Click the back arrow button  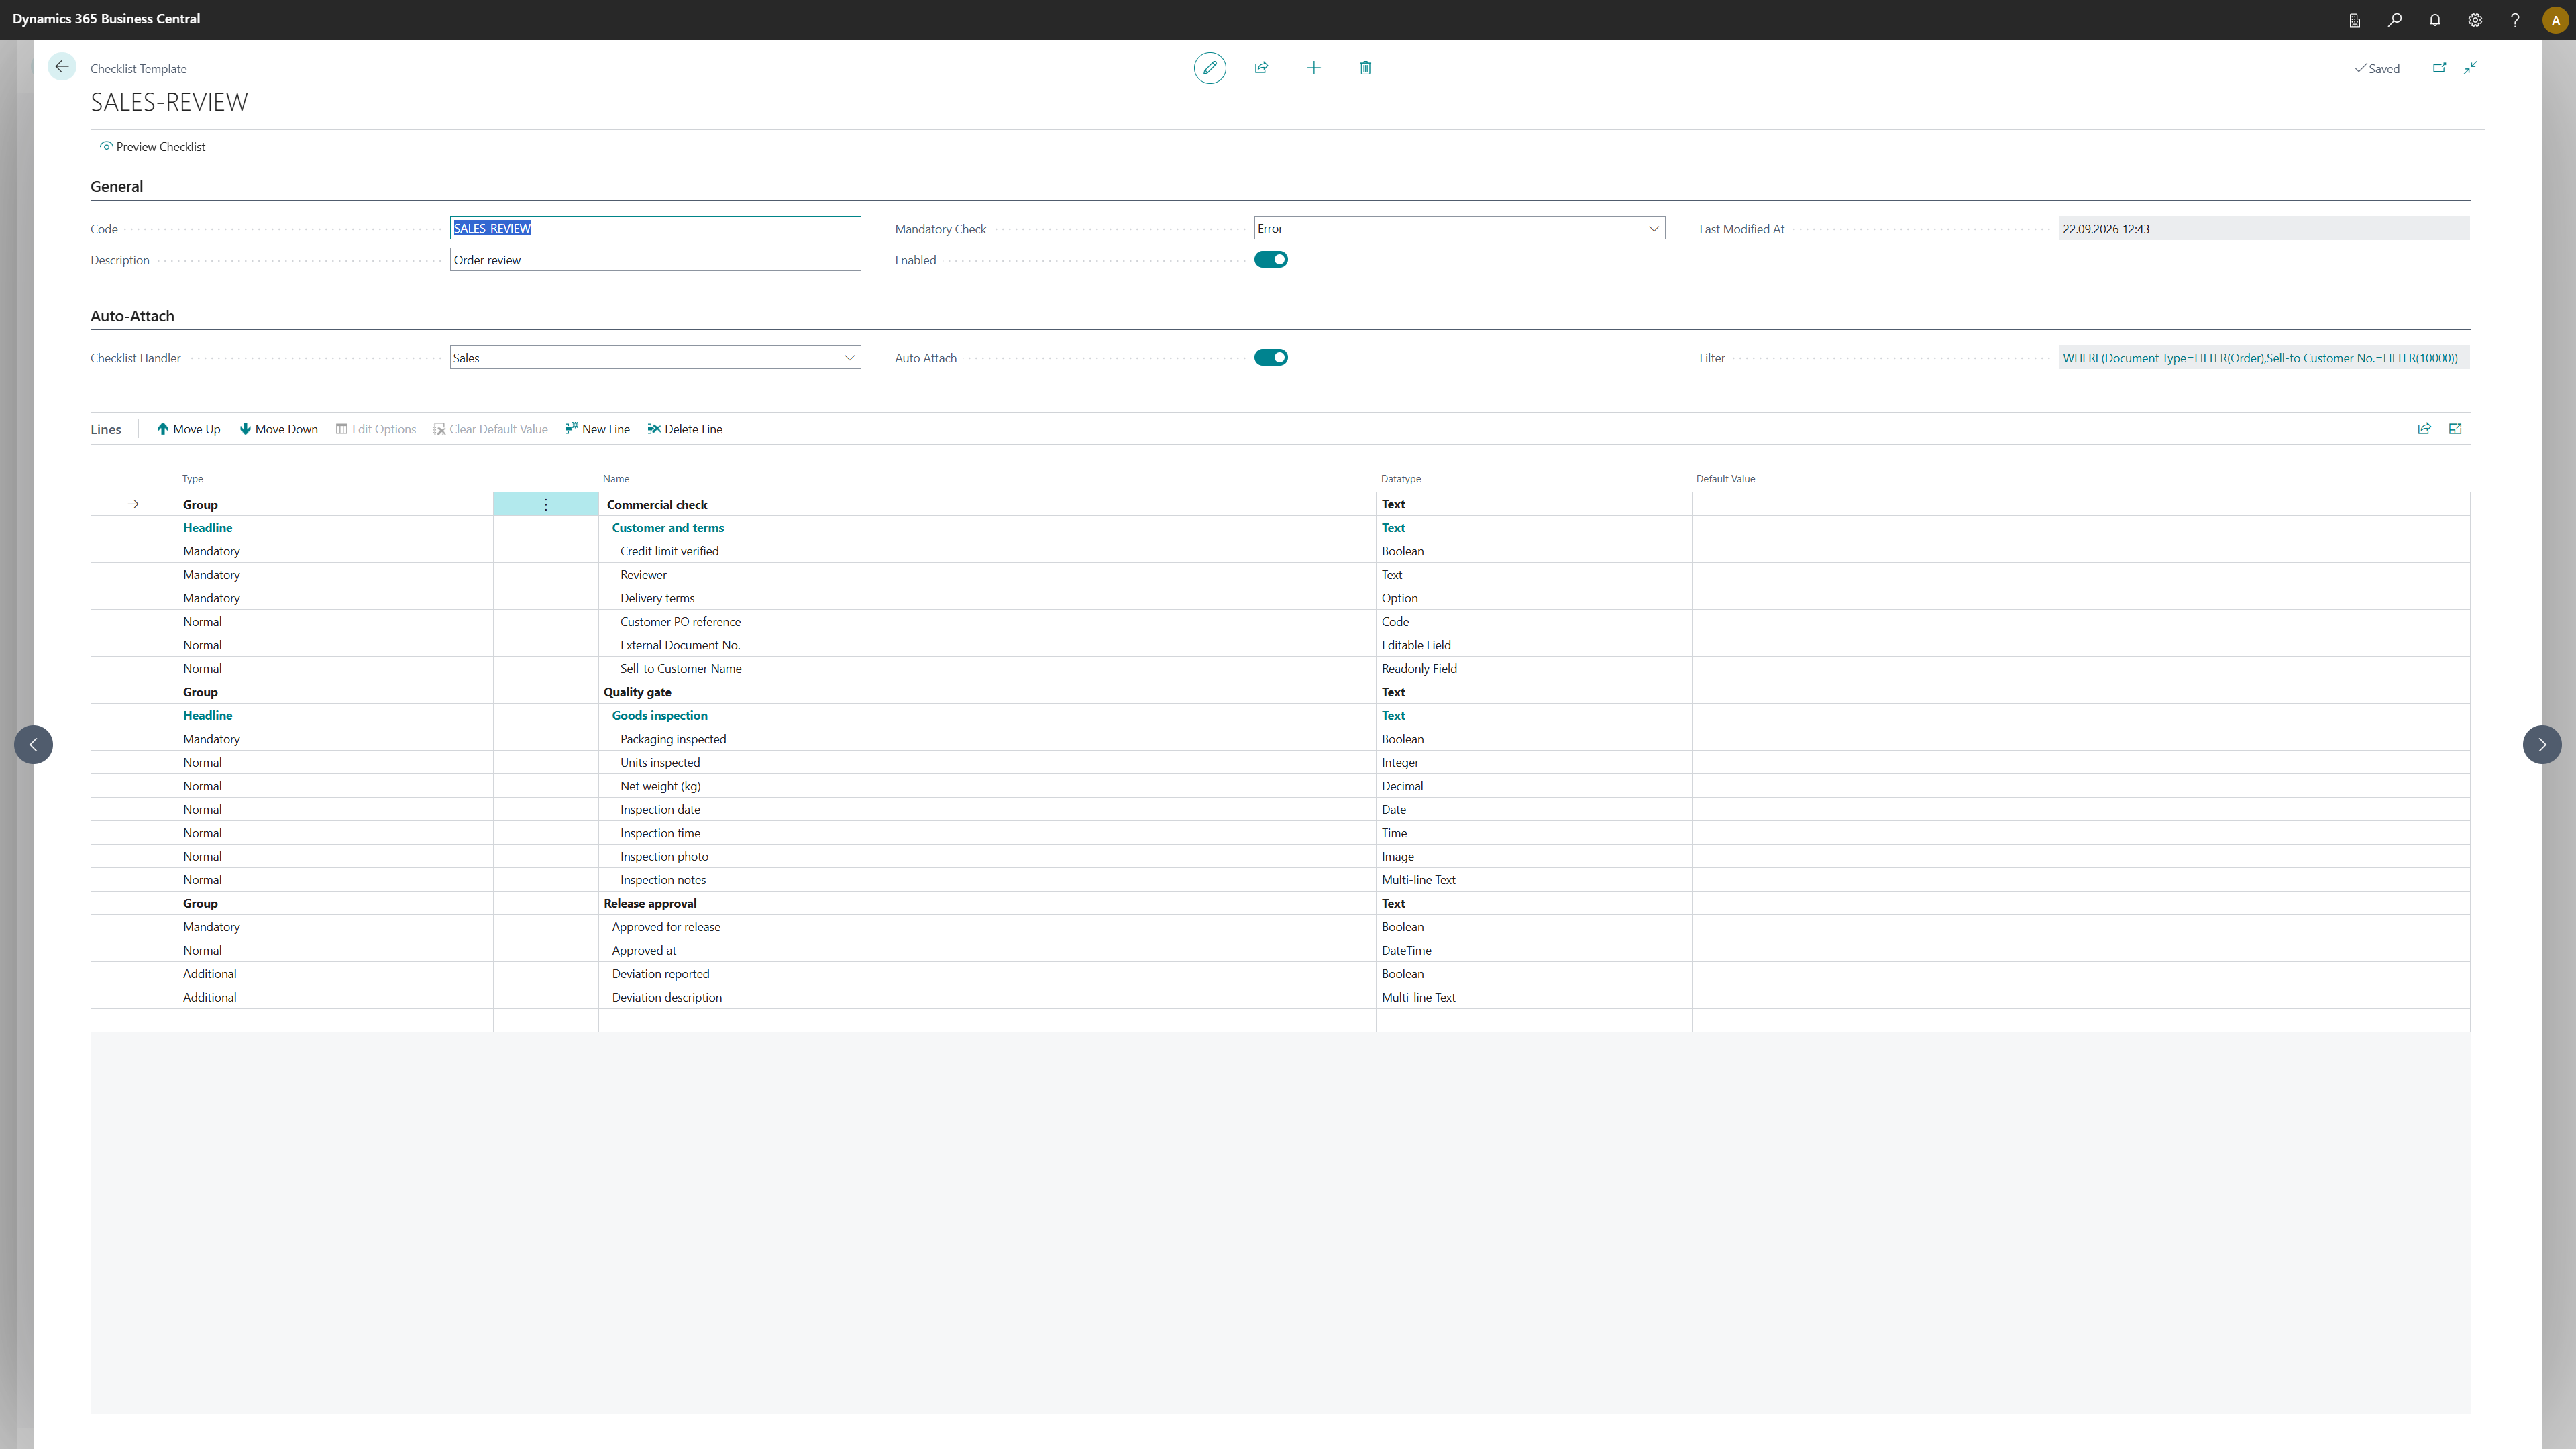point(62,67)
